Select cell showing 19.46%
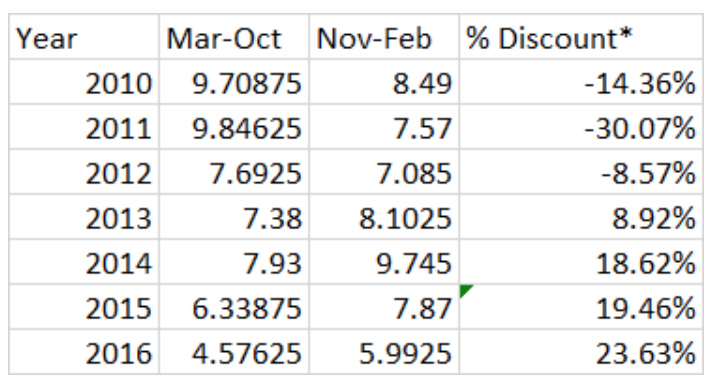The image size is (714, 388). tap(581, 307)
